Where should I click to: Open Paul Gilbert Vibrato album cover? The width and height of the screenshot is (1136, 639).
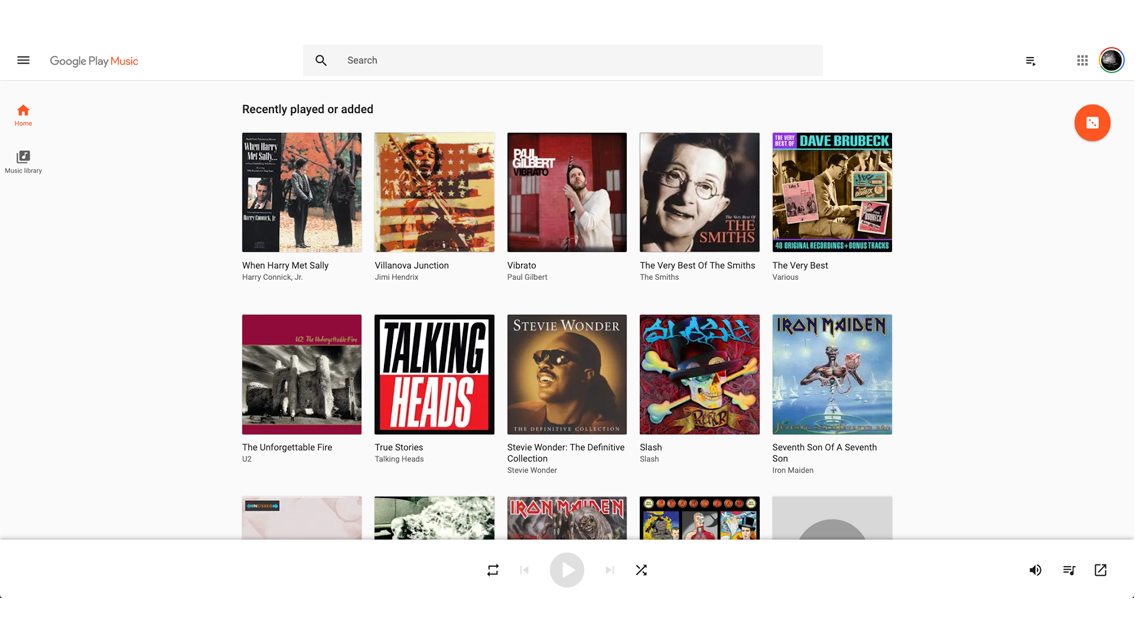567,192
